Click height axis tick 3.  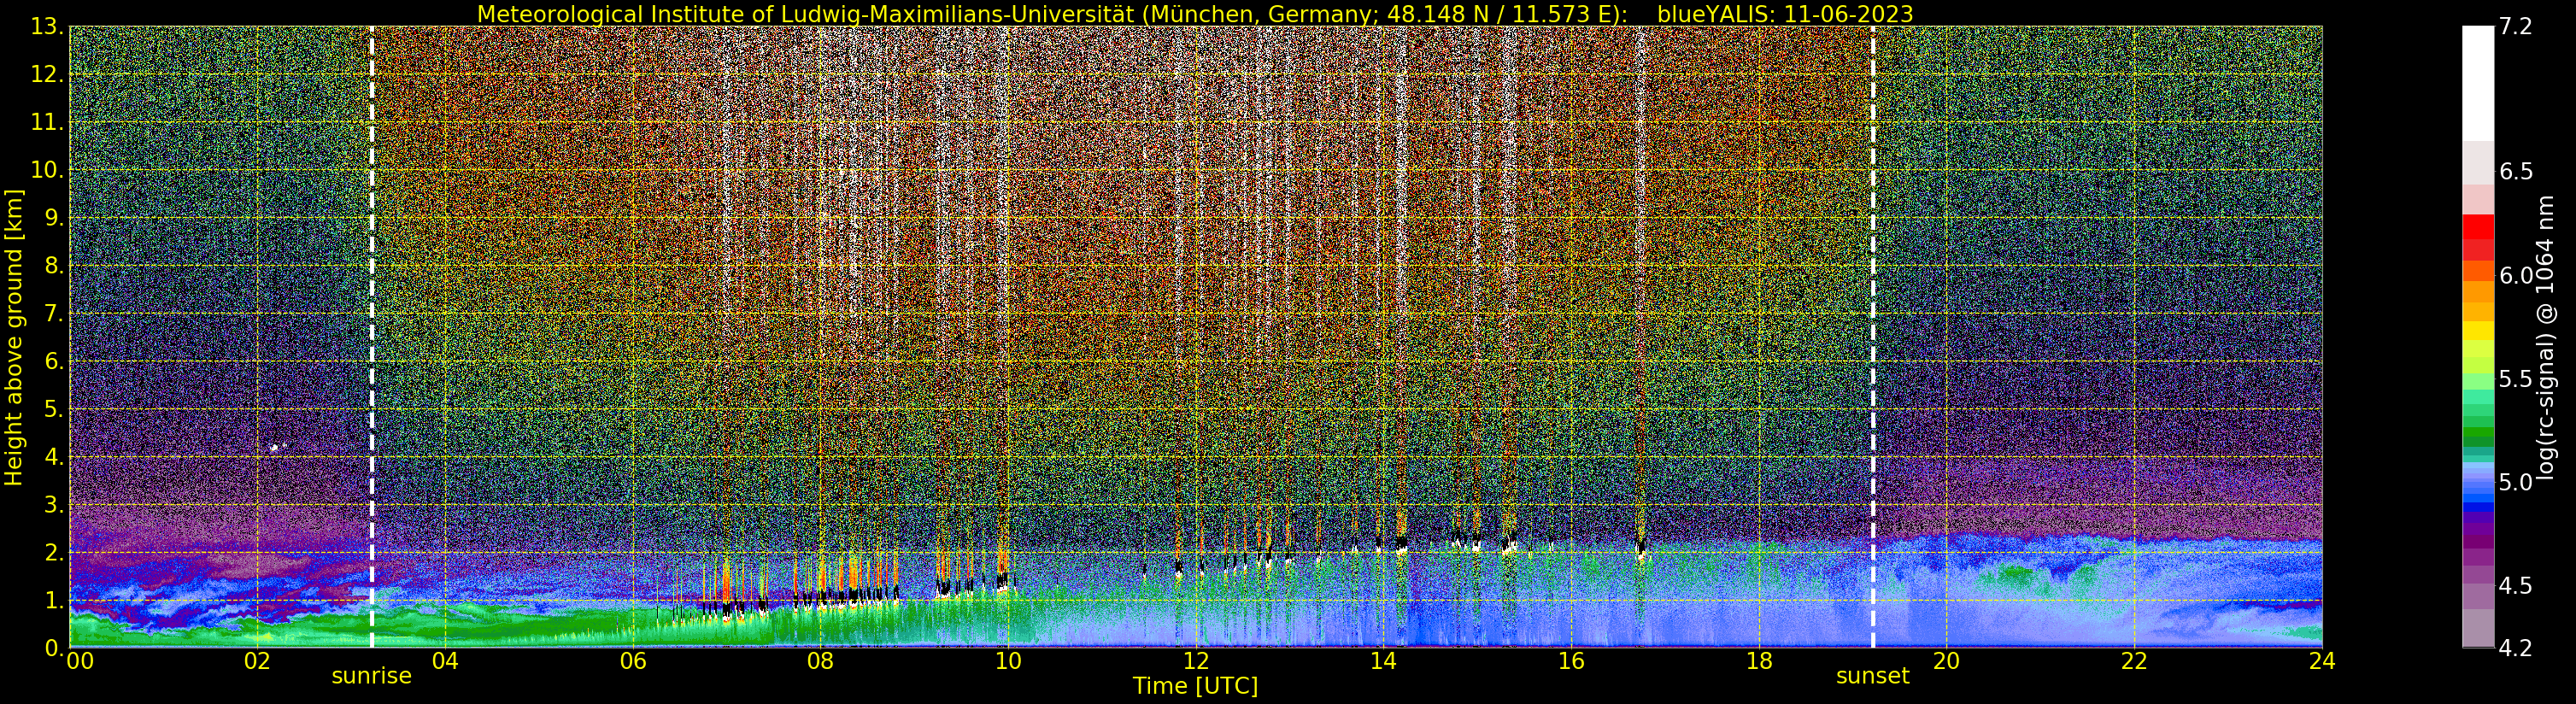pyautogui.click(x=53, y=505)
